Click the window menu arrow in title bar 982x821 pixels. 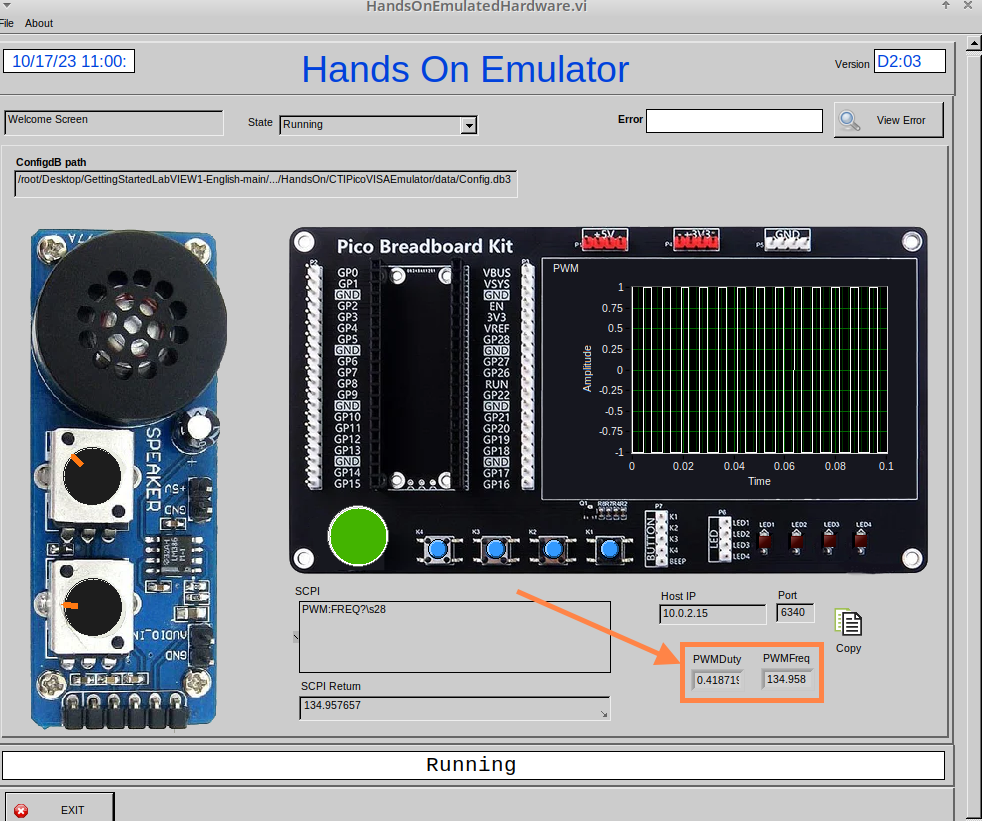tap(7, 6)
